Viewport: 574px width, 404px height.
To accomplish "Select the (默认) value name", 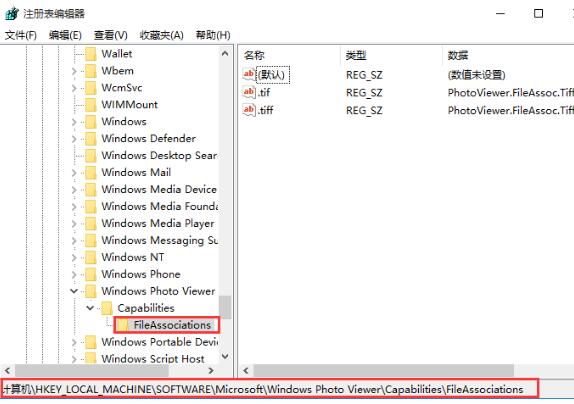I will click(x=273, y=75).
